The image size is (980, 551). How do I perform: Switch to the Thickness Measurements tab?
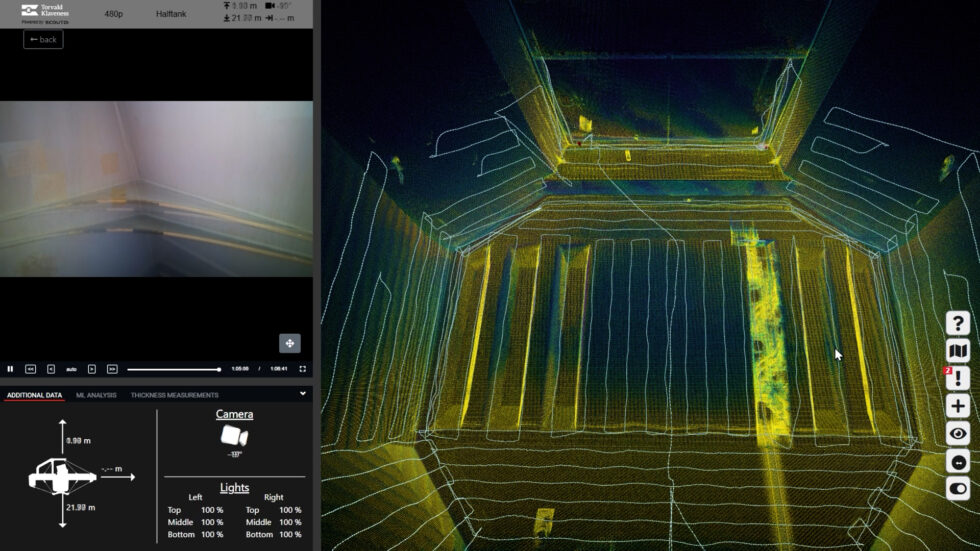pos(174,395)
